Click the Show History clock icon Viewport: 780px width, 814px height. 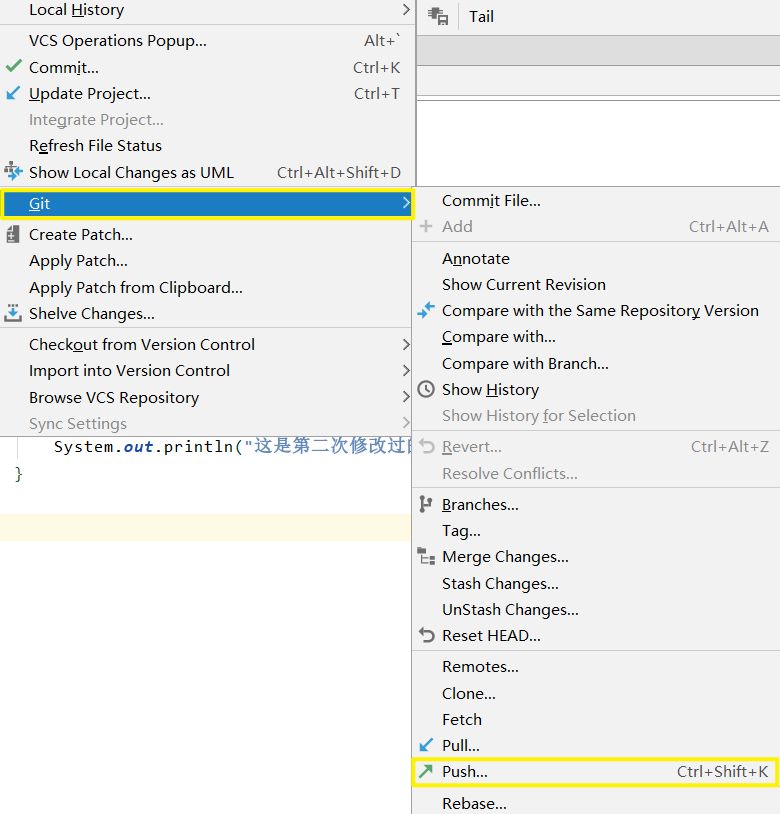pyautogui.click(x=426, y=389)
